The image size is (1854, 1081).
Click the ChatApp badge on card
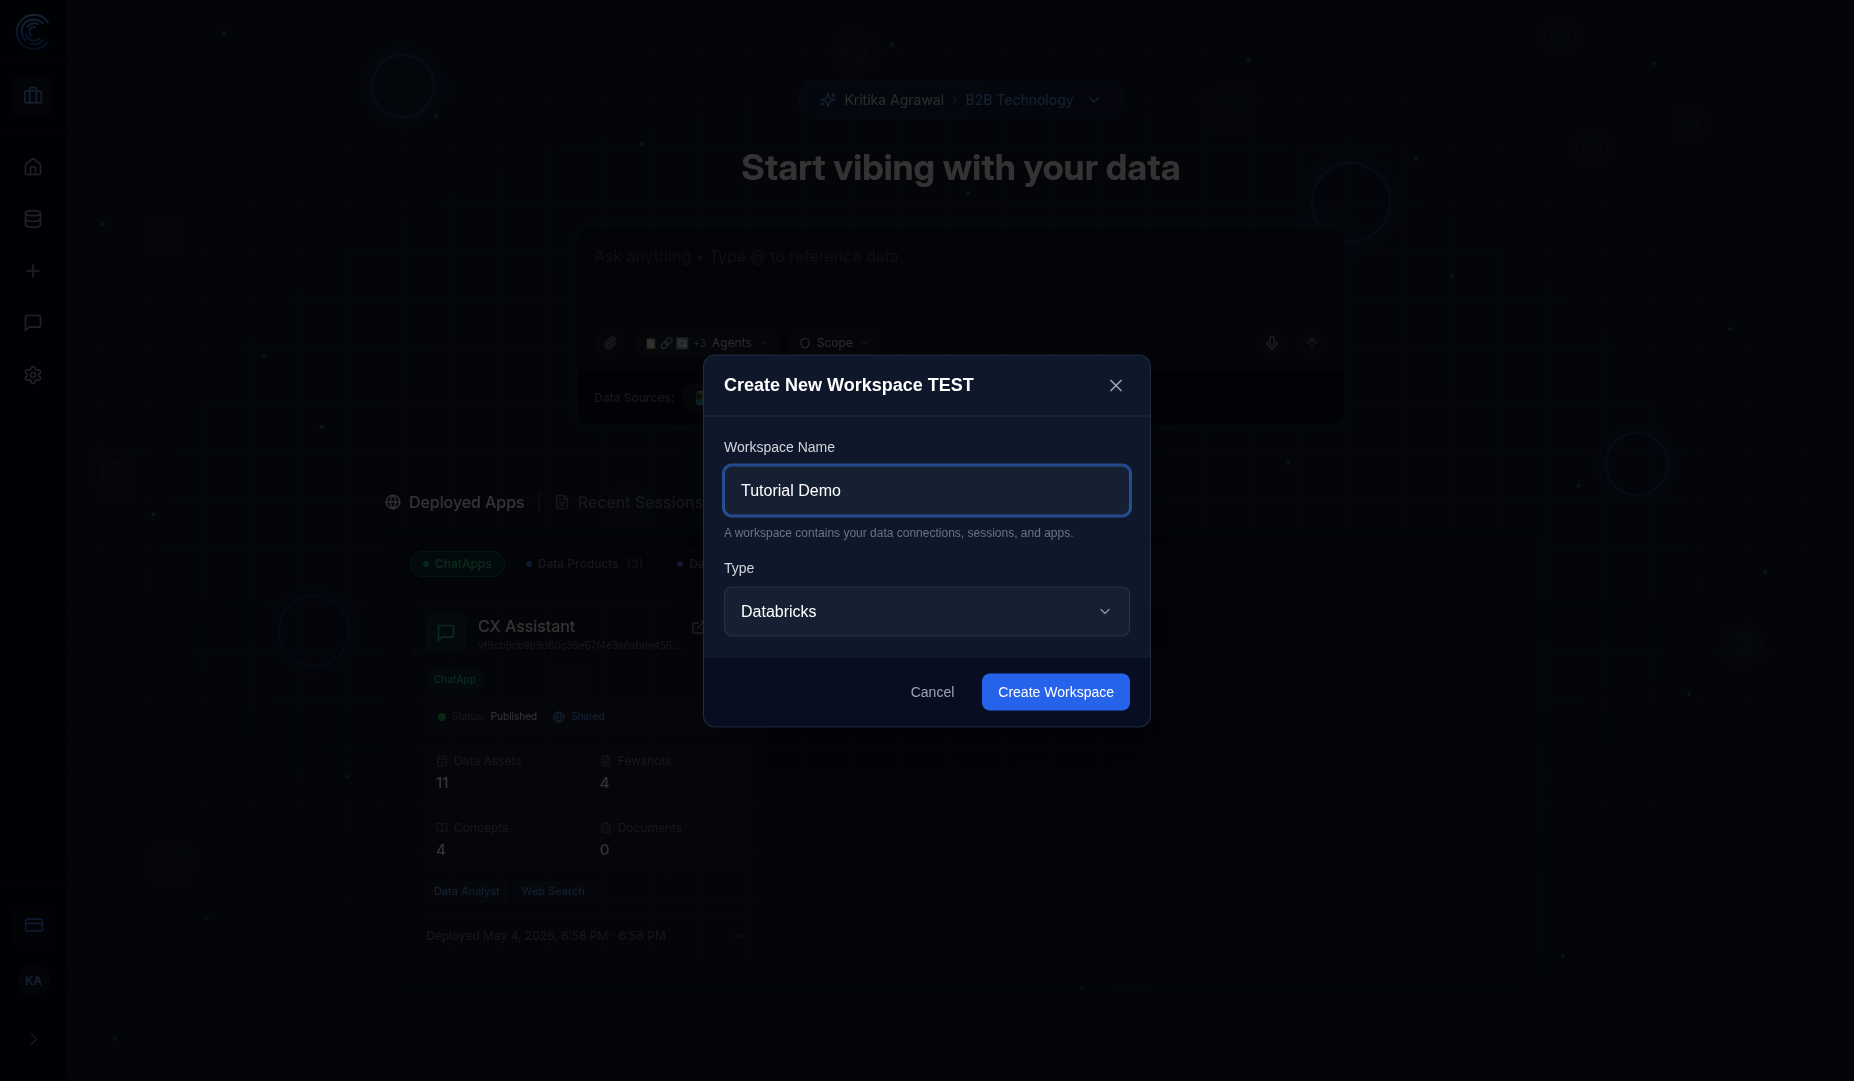455,680
